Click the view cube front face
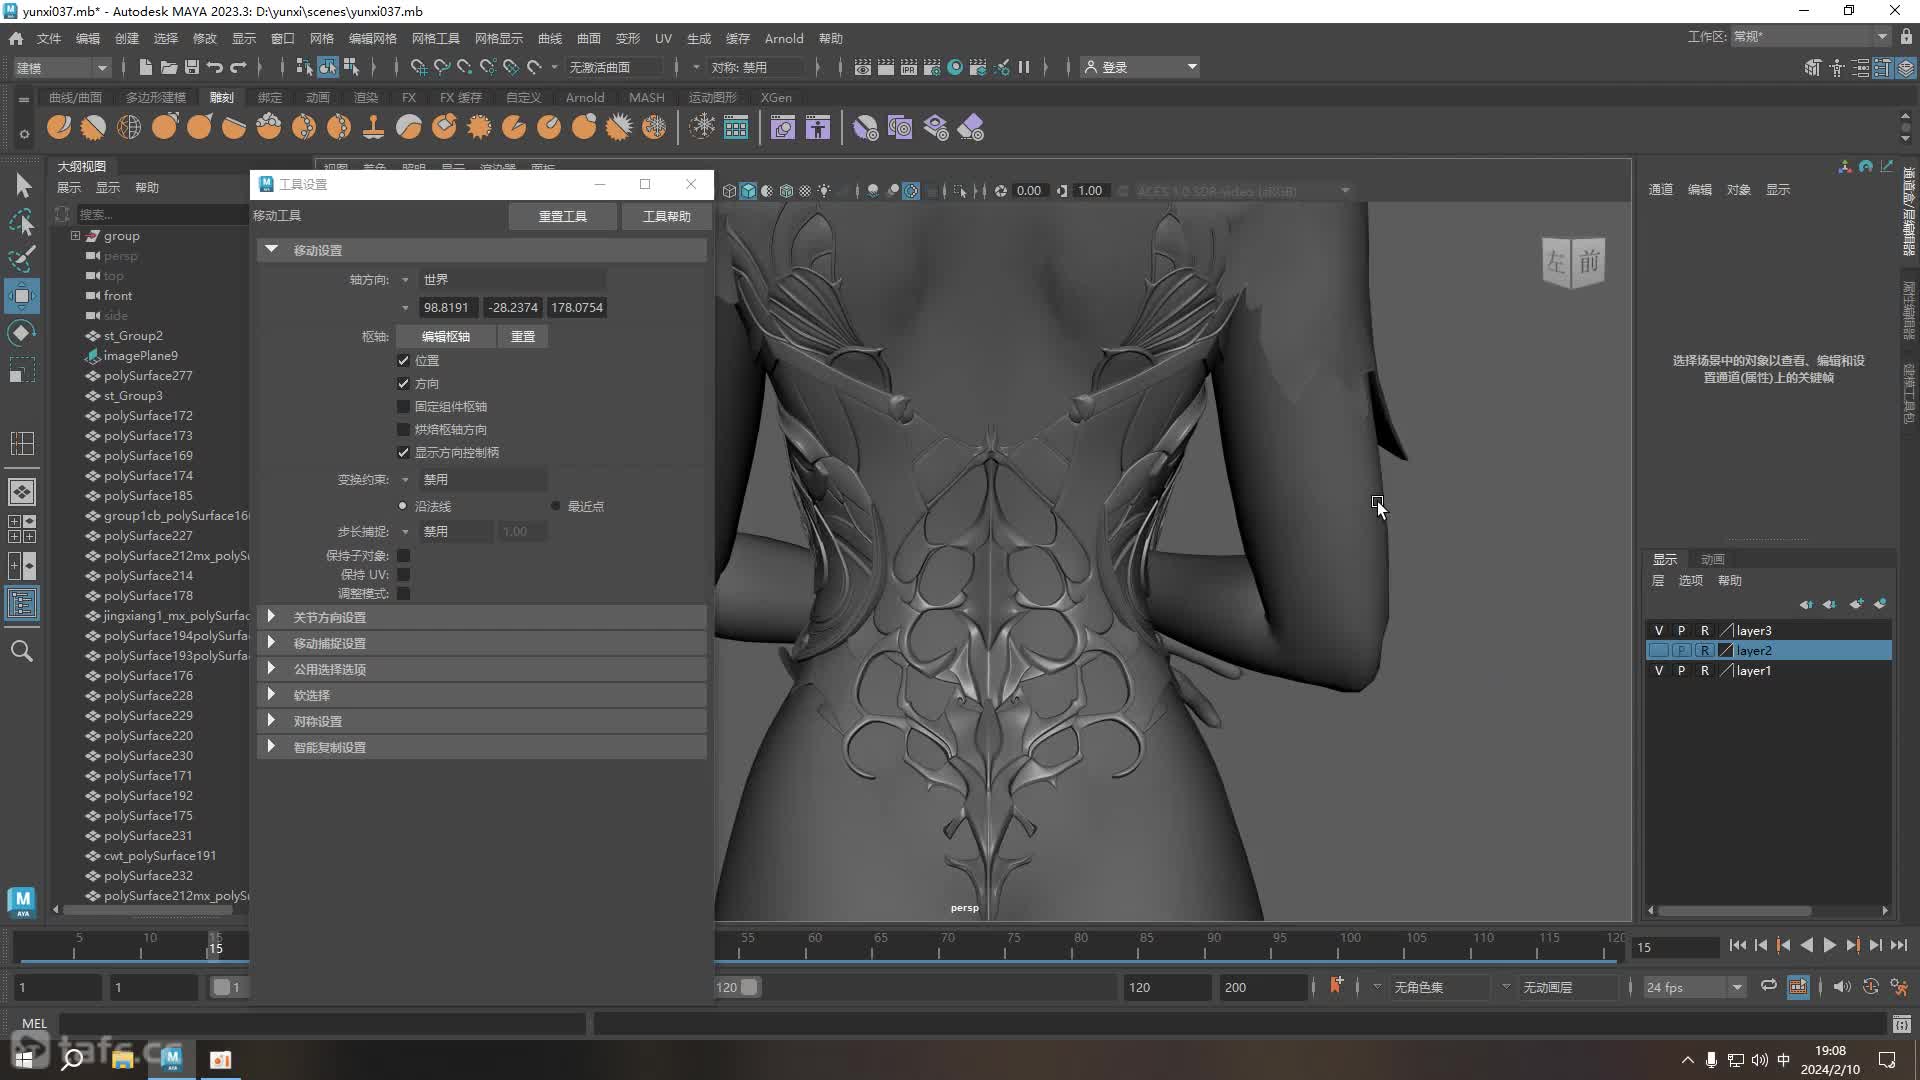The width and height of the screenshot is (1920, 1080). pyautogui.click(x=1589, y=262)
